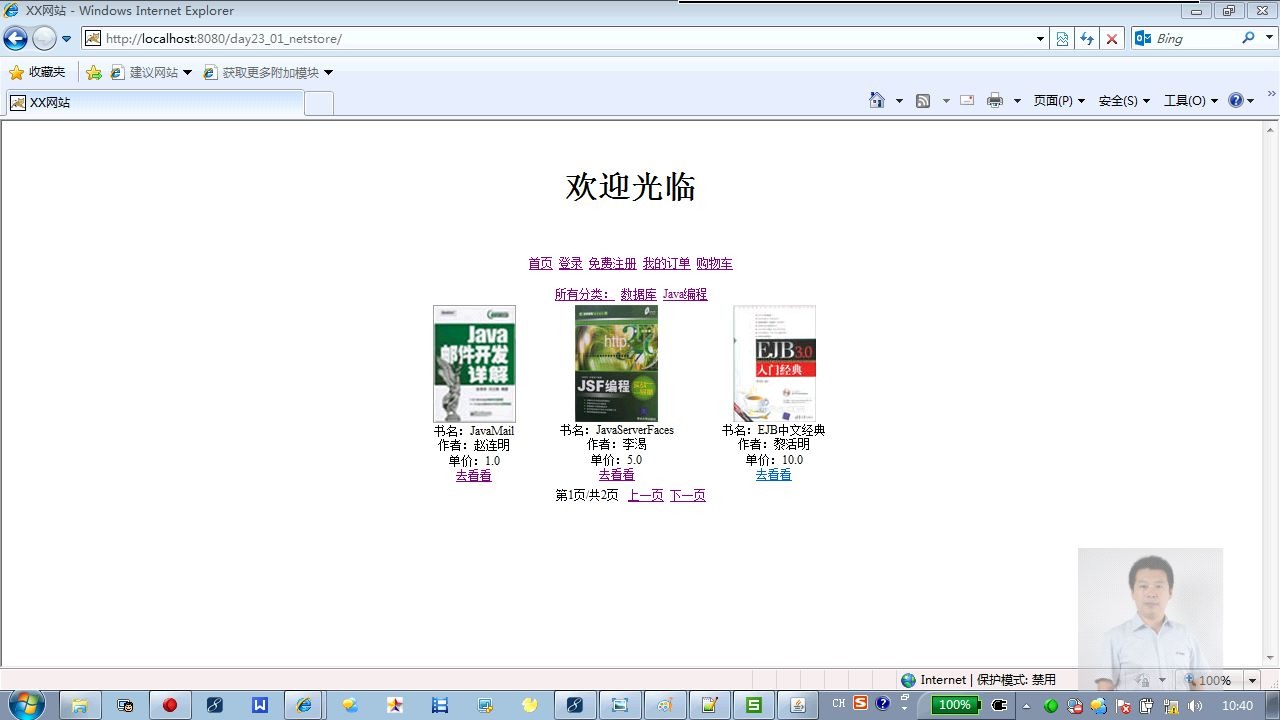The height and width of the screenshot is (720, 1280).
Task: Open the recent pages dropdown beside Forward
Action: (67, 39)
